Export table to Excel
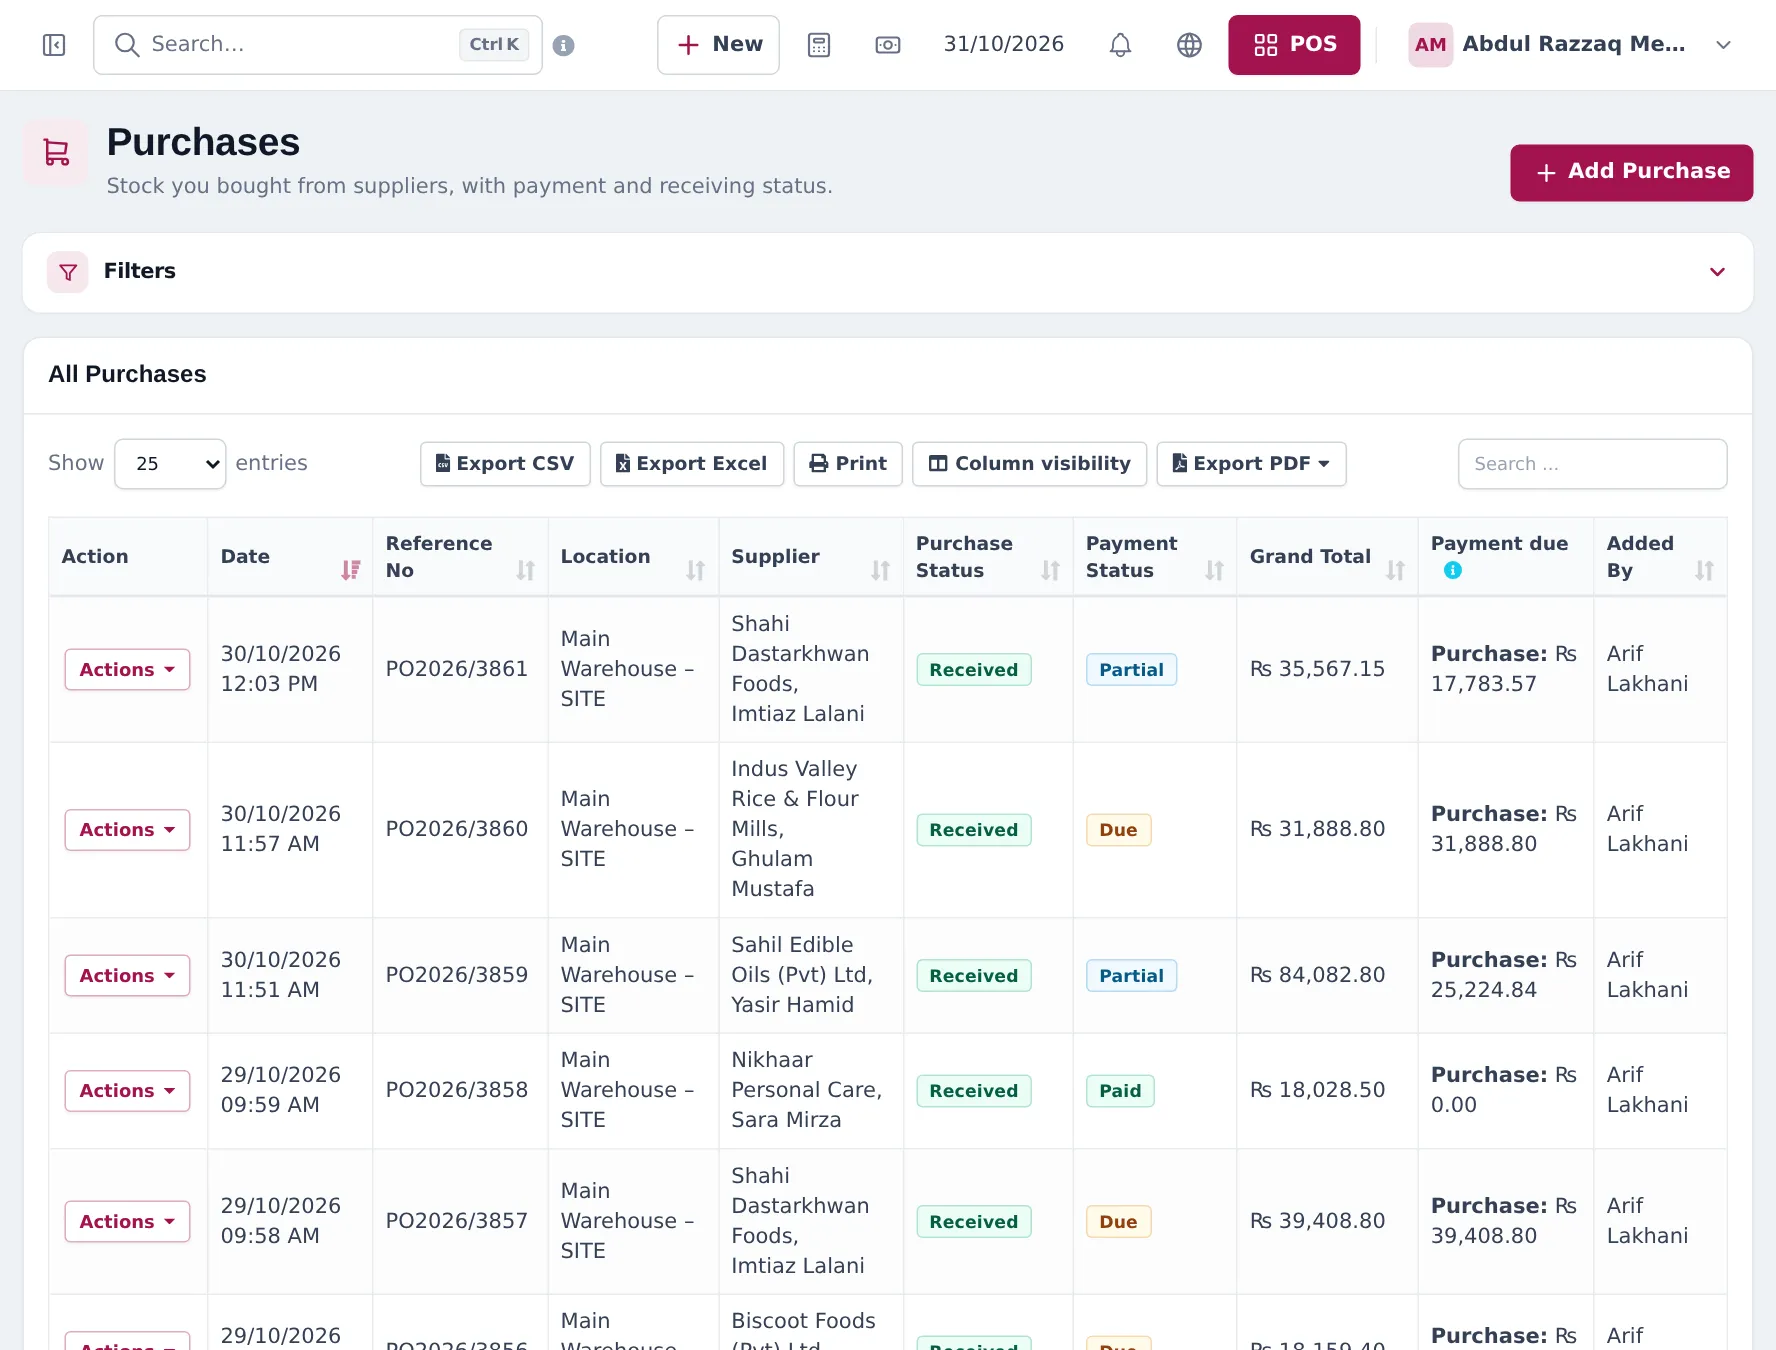This screenshot has width=1776, height=1350. pyautogui.click(x=692, y=464)
